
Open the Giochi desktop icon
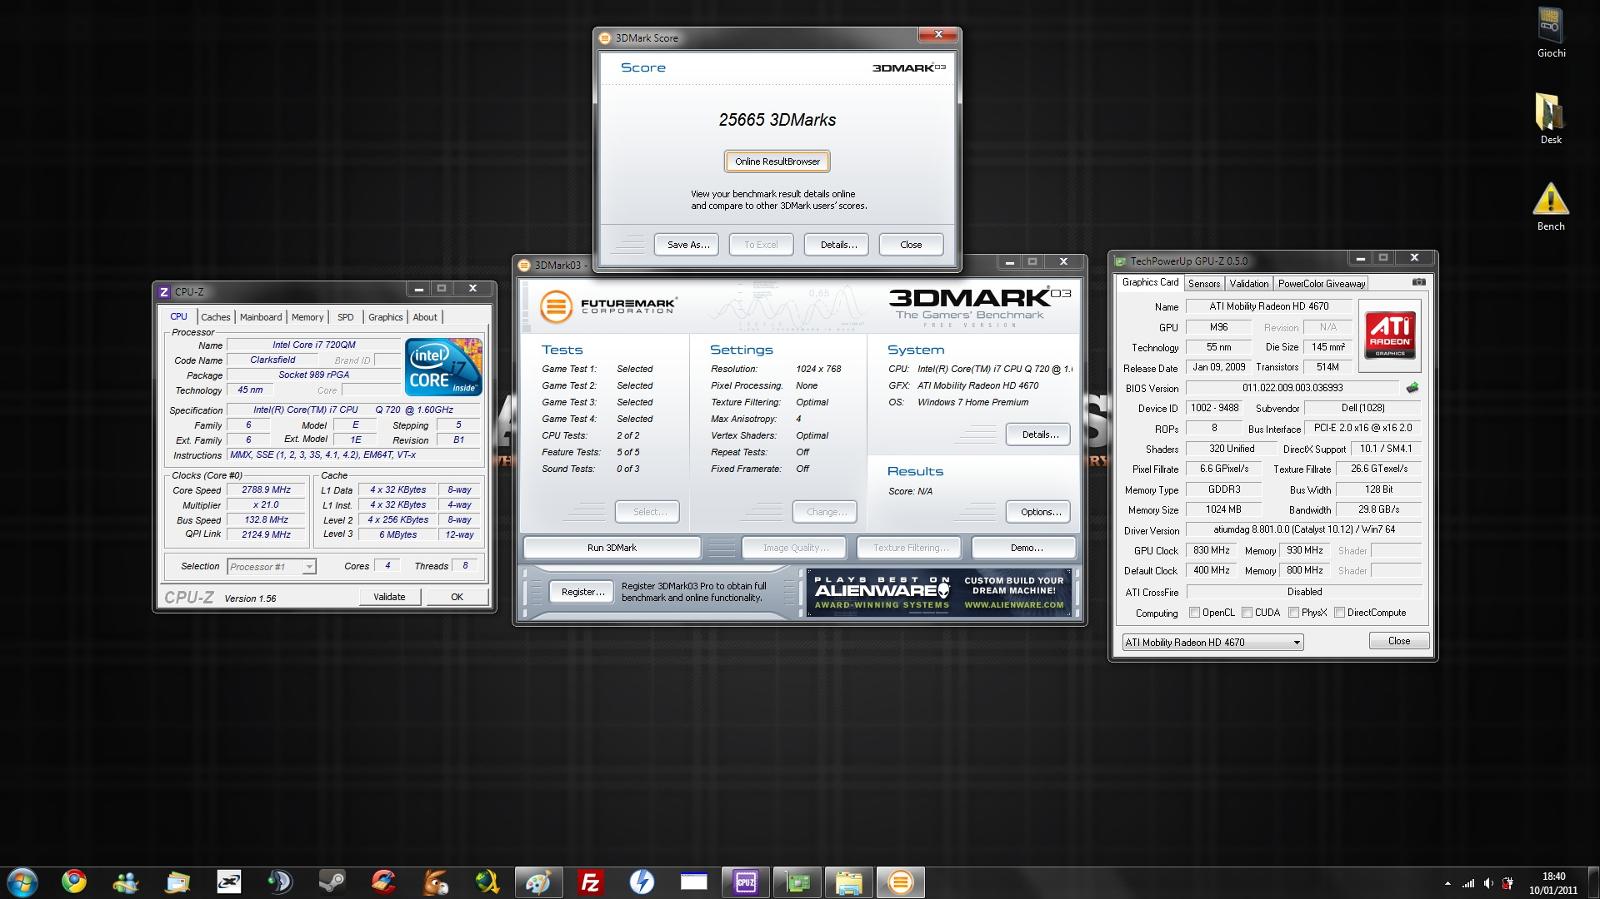coord(1551,33)
